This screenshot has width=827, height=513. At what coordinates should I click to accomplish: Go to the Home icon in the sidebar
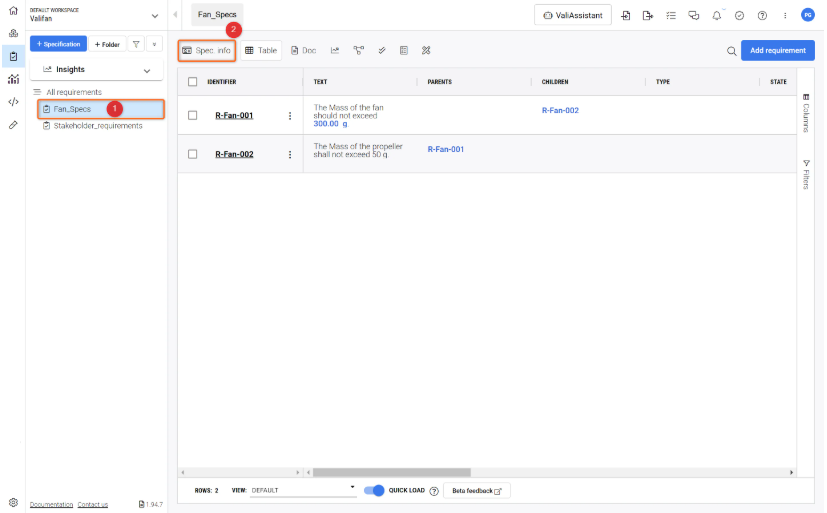click(x=13, y=11)
